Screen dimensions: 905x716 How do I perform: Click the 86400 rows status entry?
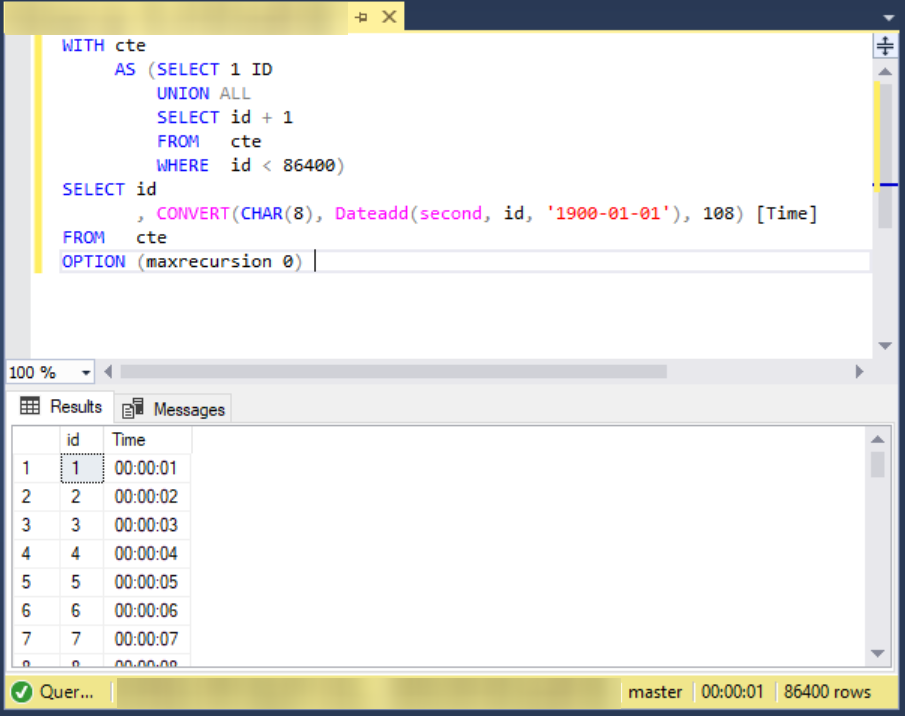point(827,692)
